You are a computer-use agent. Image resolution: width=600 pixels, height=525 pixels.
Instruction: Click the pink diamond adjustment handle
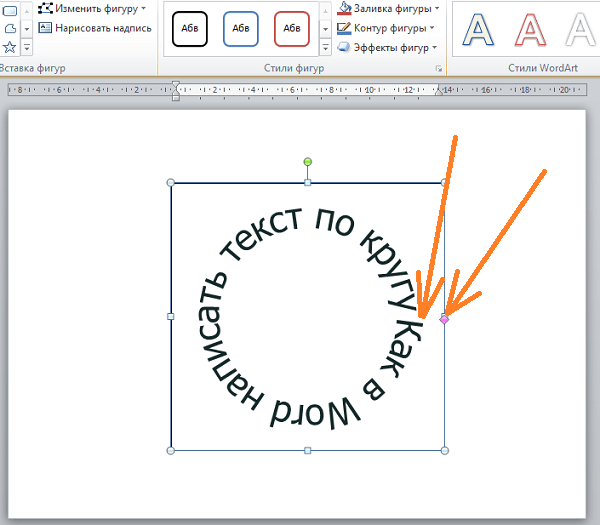click(x=444, y=319)
